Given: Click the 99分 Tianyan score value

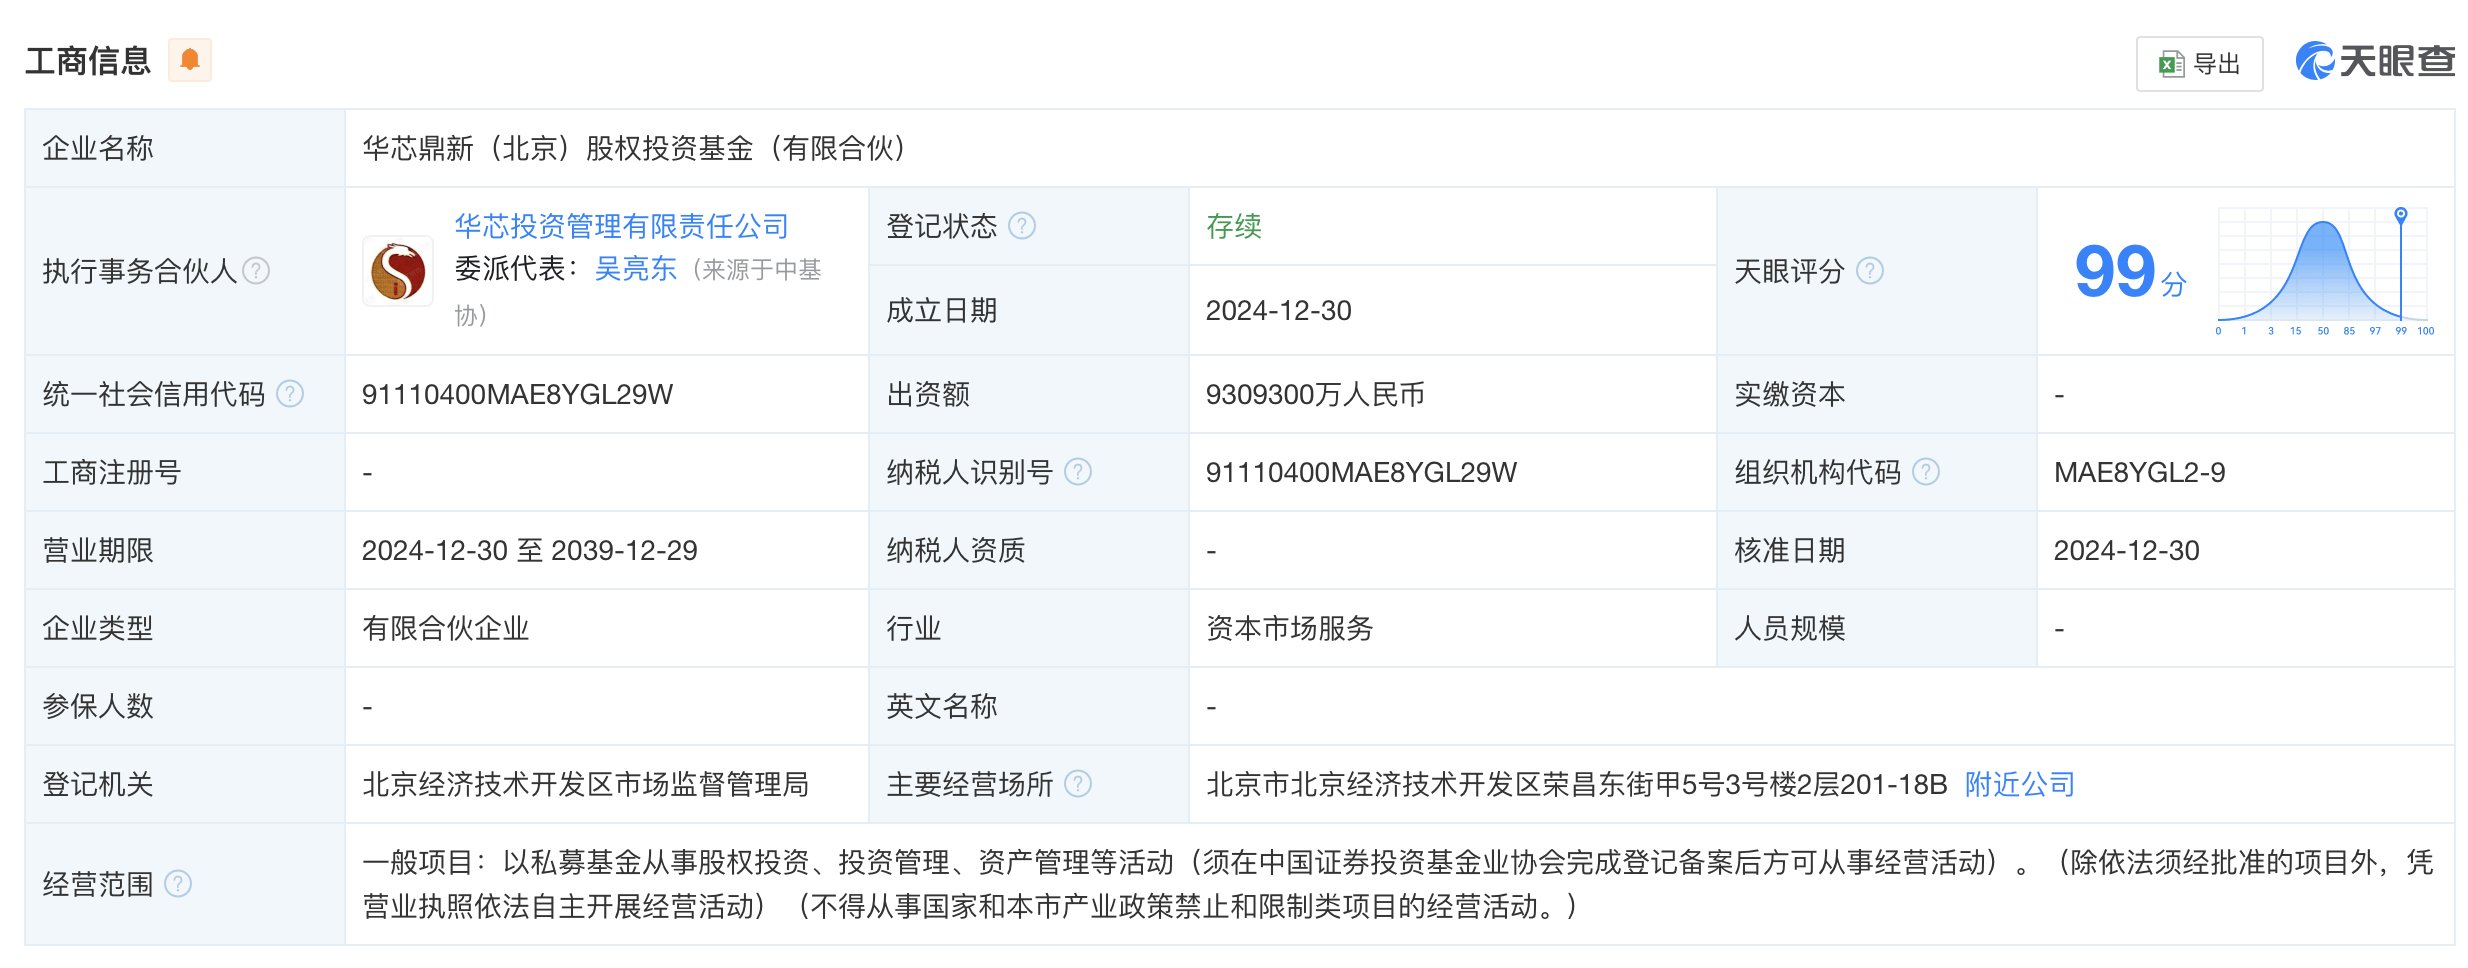Looking at the screenshot, I should tap(2131, 272).
